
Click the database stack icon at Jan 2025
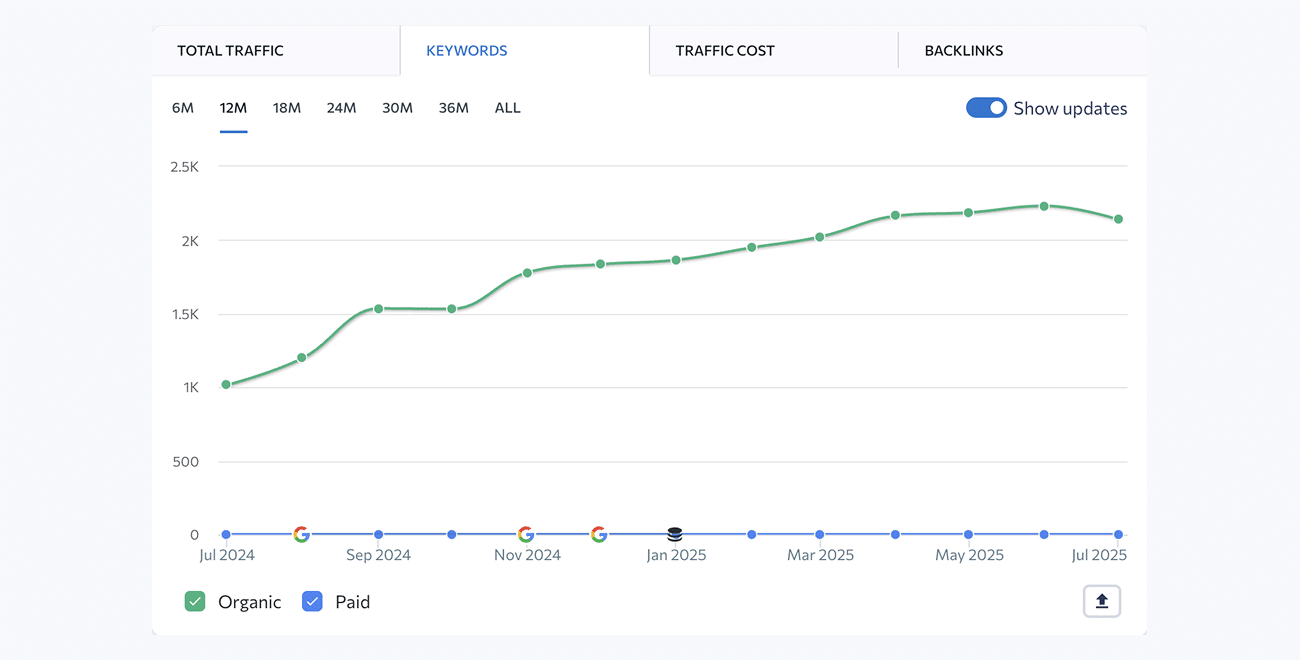tap(675, 535)
